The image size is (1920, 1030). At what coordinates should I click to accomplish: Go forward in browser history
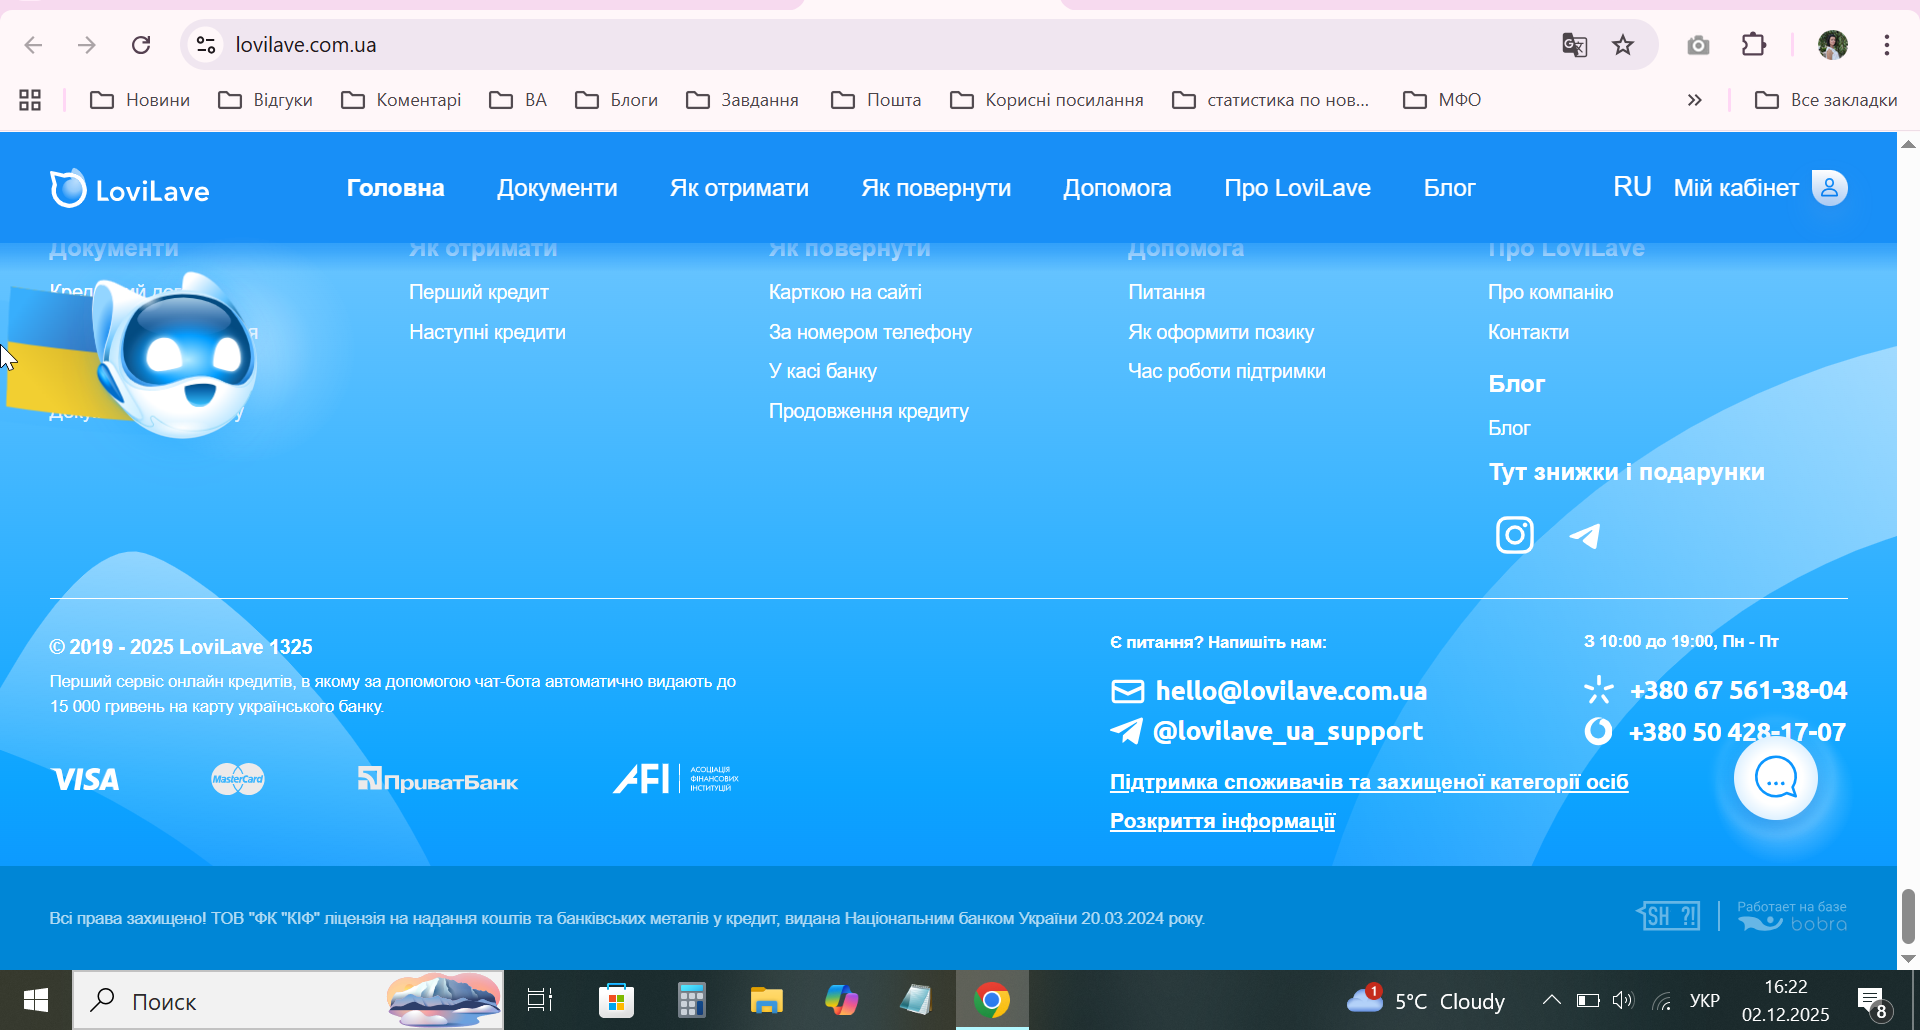[x=87, y=45]
